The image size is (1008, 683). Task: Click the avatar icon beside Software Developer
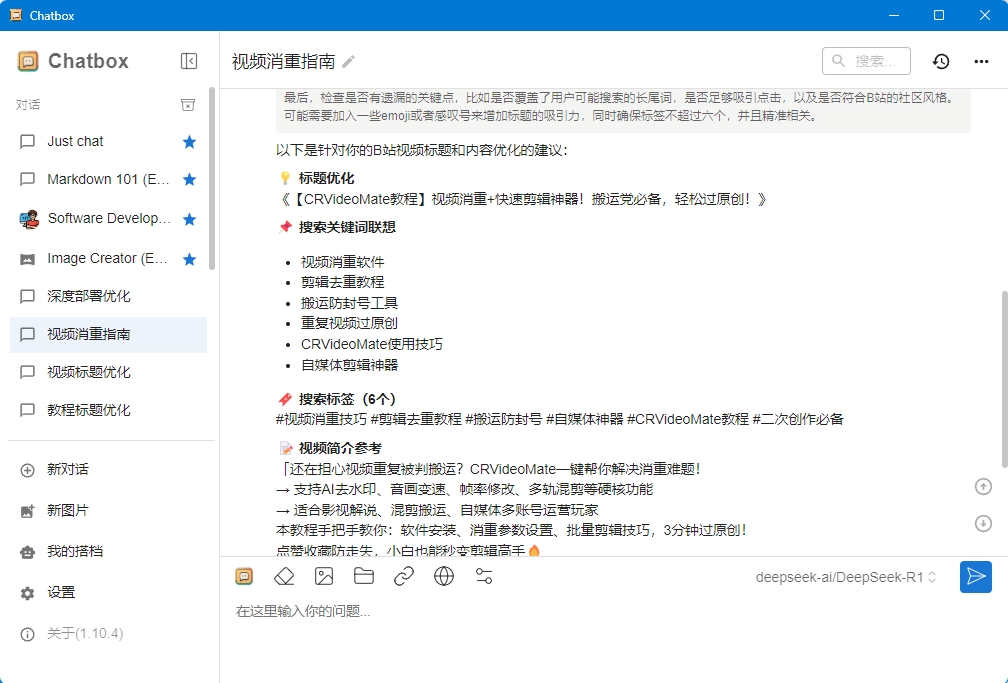pos(28,219)
